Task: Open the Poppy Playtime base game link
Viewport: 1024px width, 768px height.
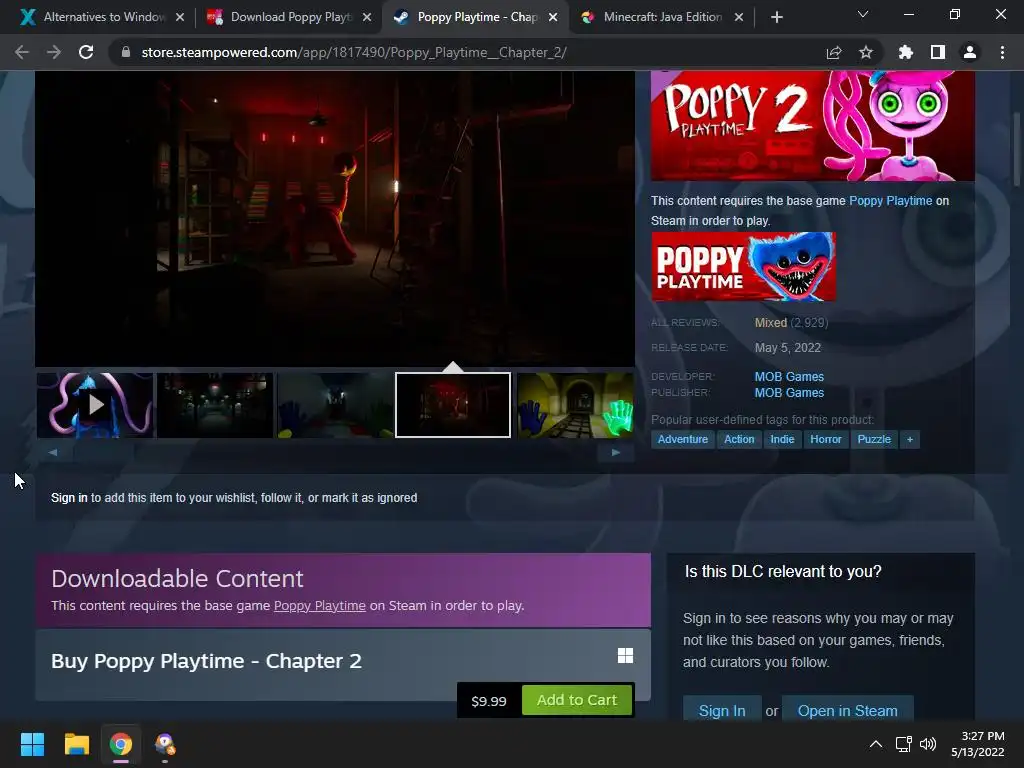Action: pos(890,200)
